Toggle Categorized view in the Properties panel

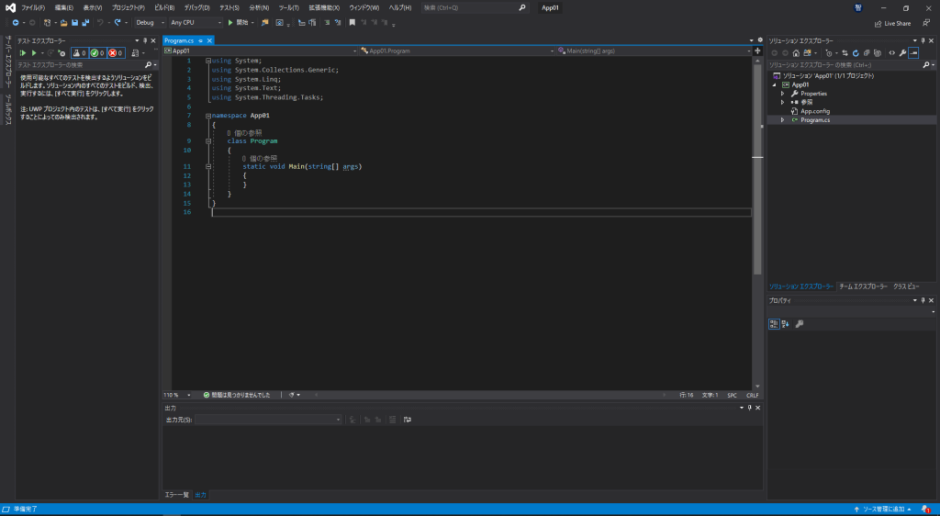774,323
